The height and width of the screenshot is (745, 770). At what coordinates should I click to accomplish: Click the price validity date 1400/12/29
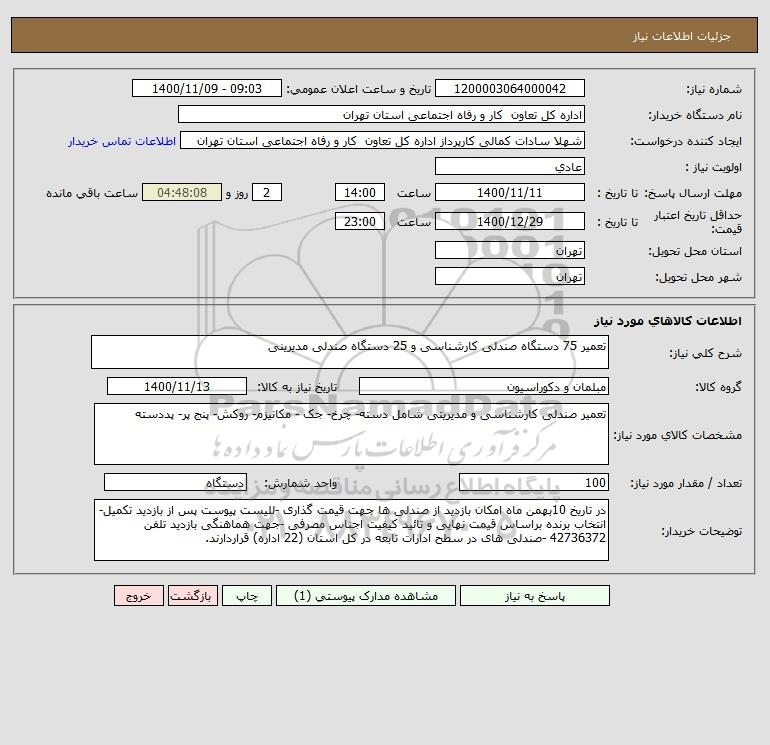coord(510,221)
